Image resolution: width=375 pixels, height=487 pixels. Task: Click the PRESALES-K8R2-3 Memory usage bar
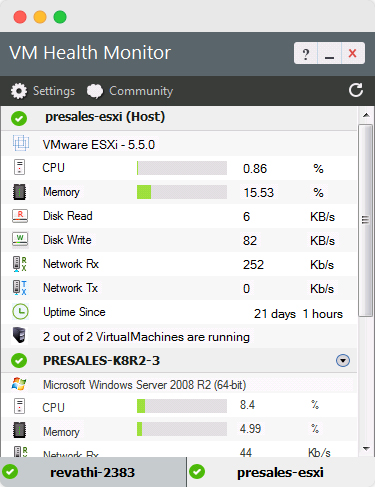(x=182, y=429)
